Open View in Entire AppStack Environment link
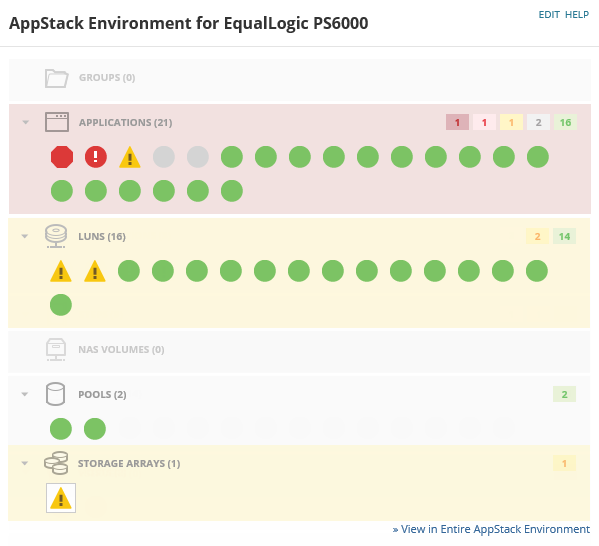The height and width of the screenshot is (546, 599). tap(491, 529)
